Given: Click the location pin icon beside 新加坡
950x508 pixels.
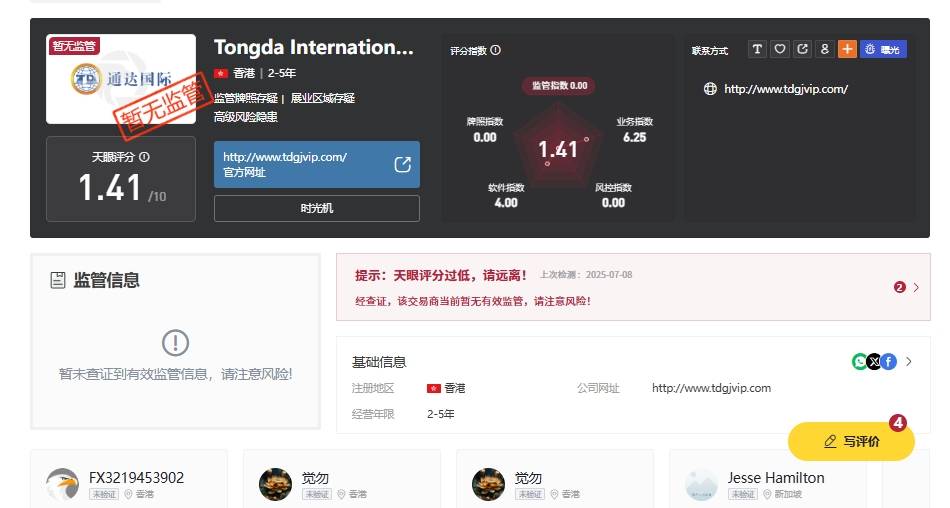Looking at the screenshot, I should coord(767,495).
